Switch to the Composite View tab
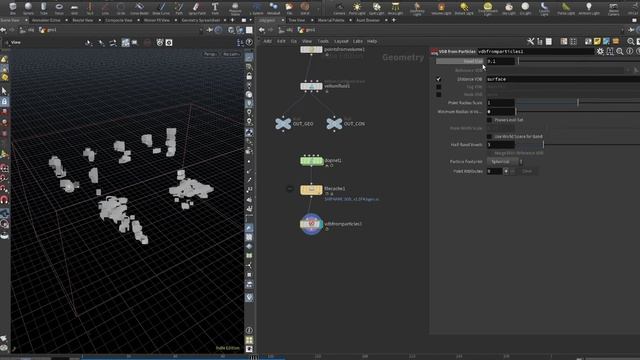 119,20
